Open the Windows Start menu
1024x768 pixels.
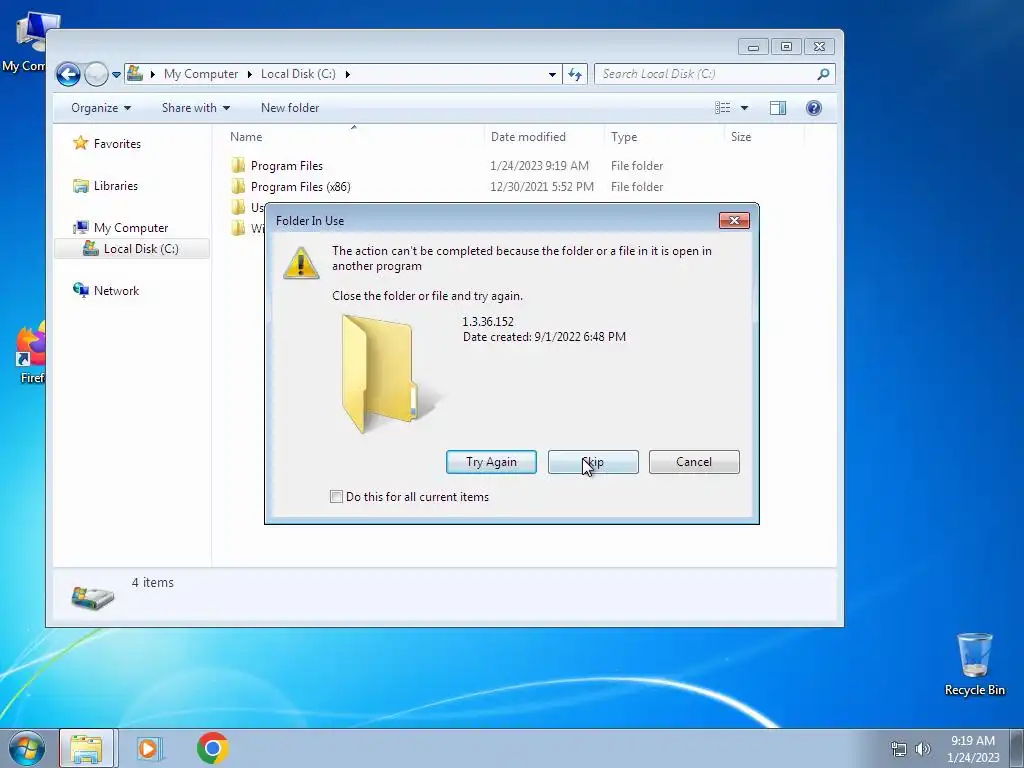click(x=27, y=748)
